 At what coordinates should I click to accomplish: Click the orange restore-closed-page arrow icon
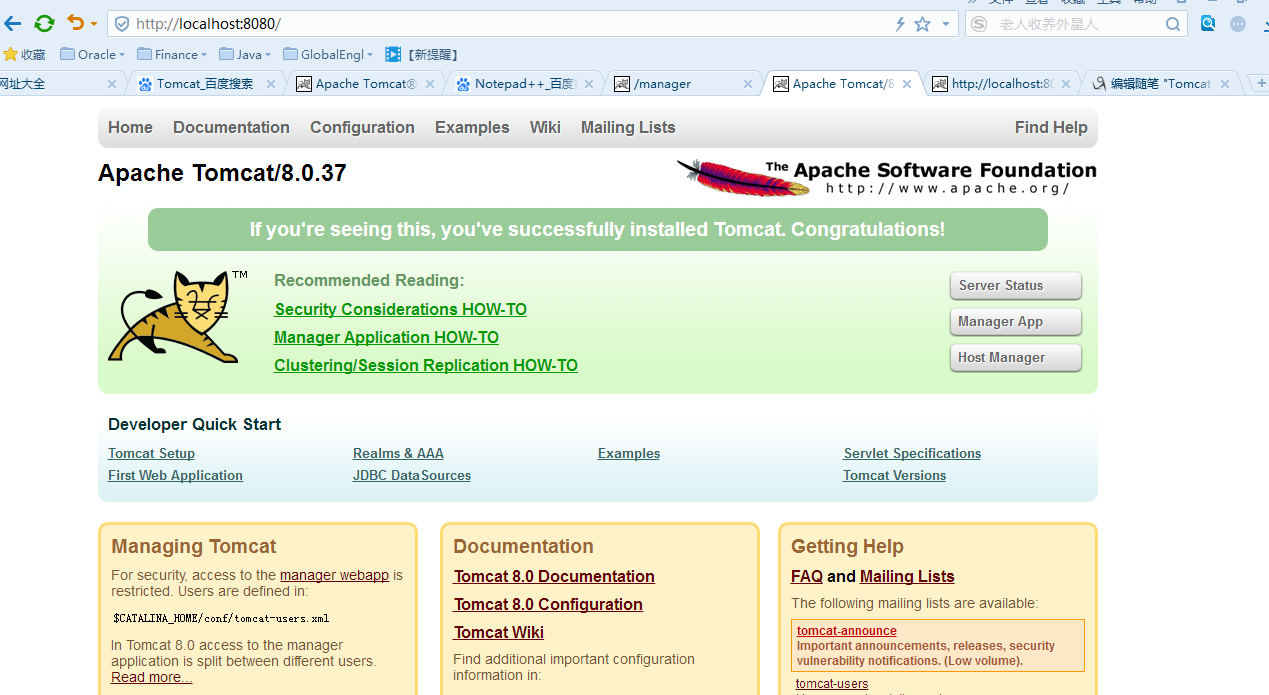click(x=76, y=22)
